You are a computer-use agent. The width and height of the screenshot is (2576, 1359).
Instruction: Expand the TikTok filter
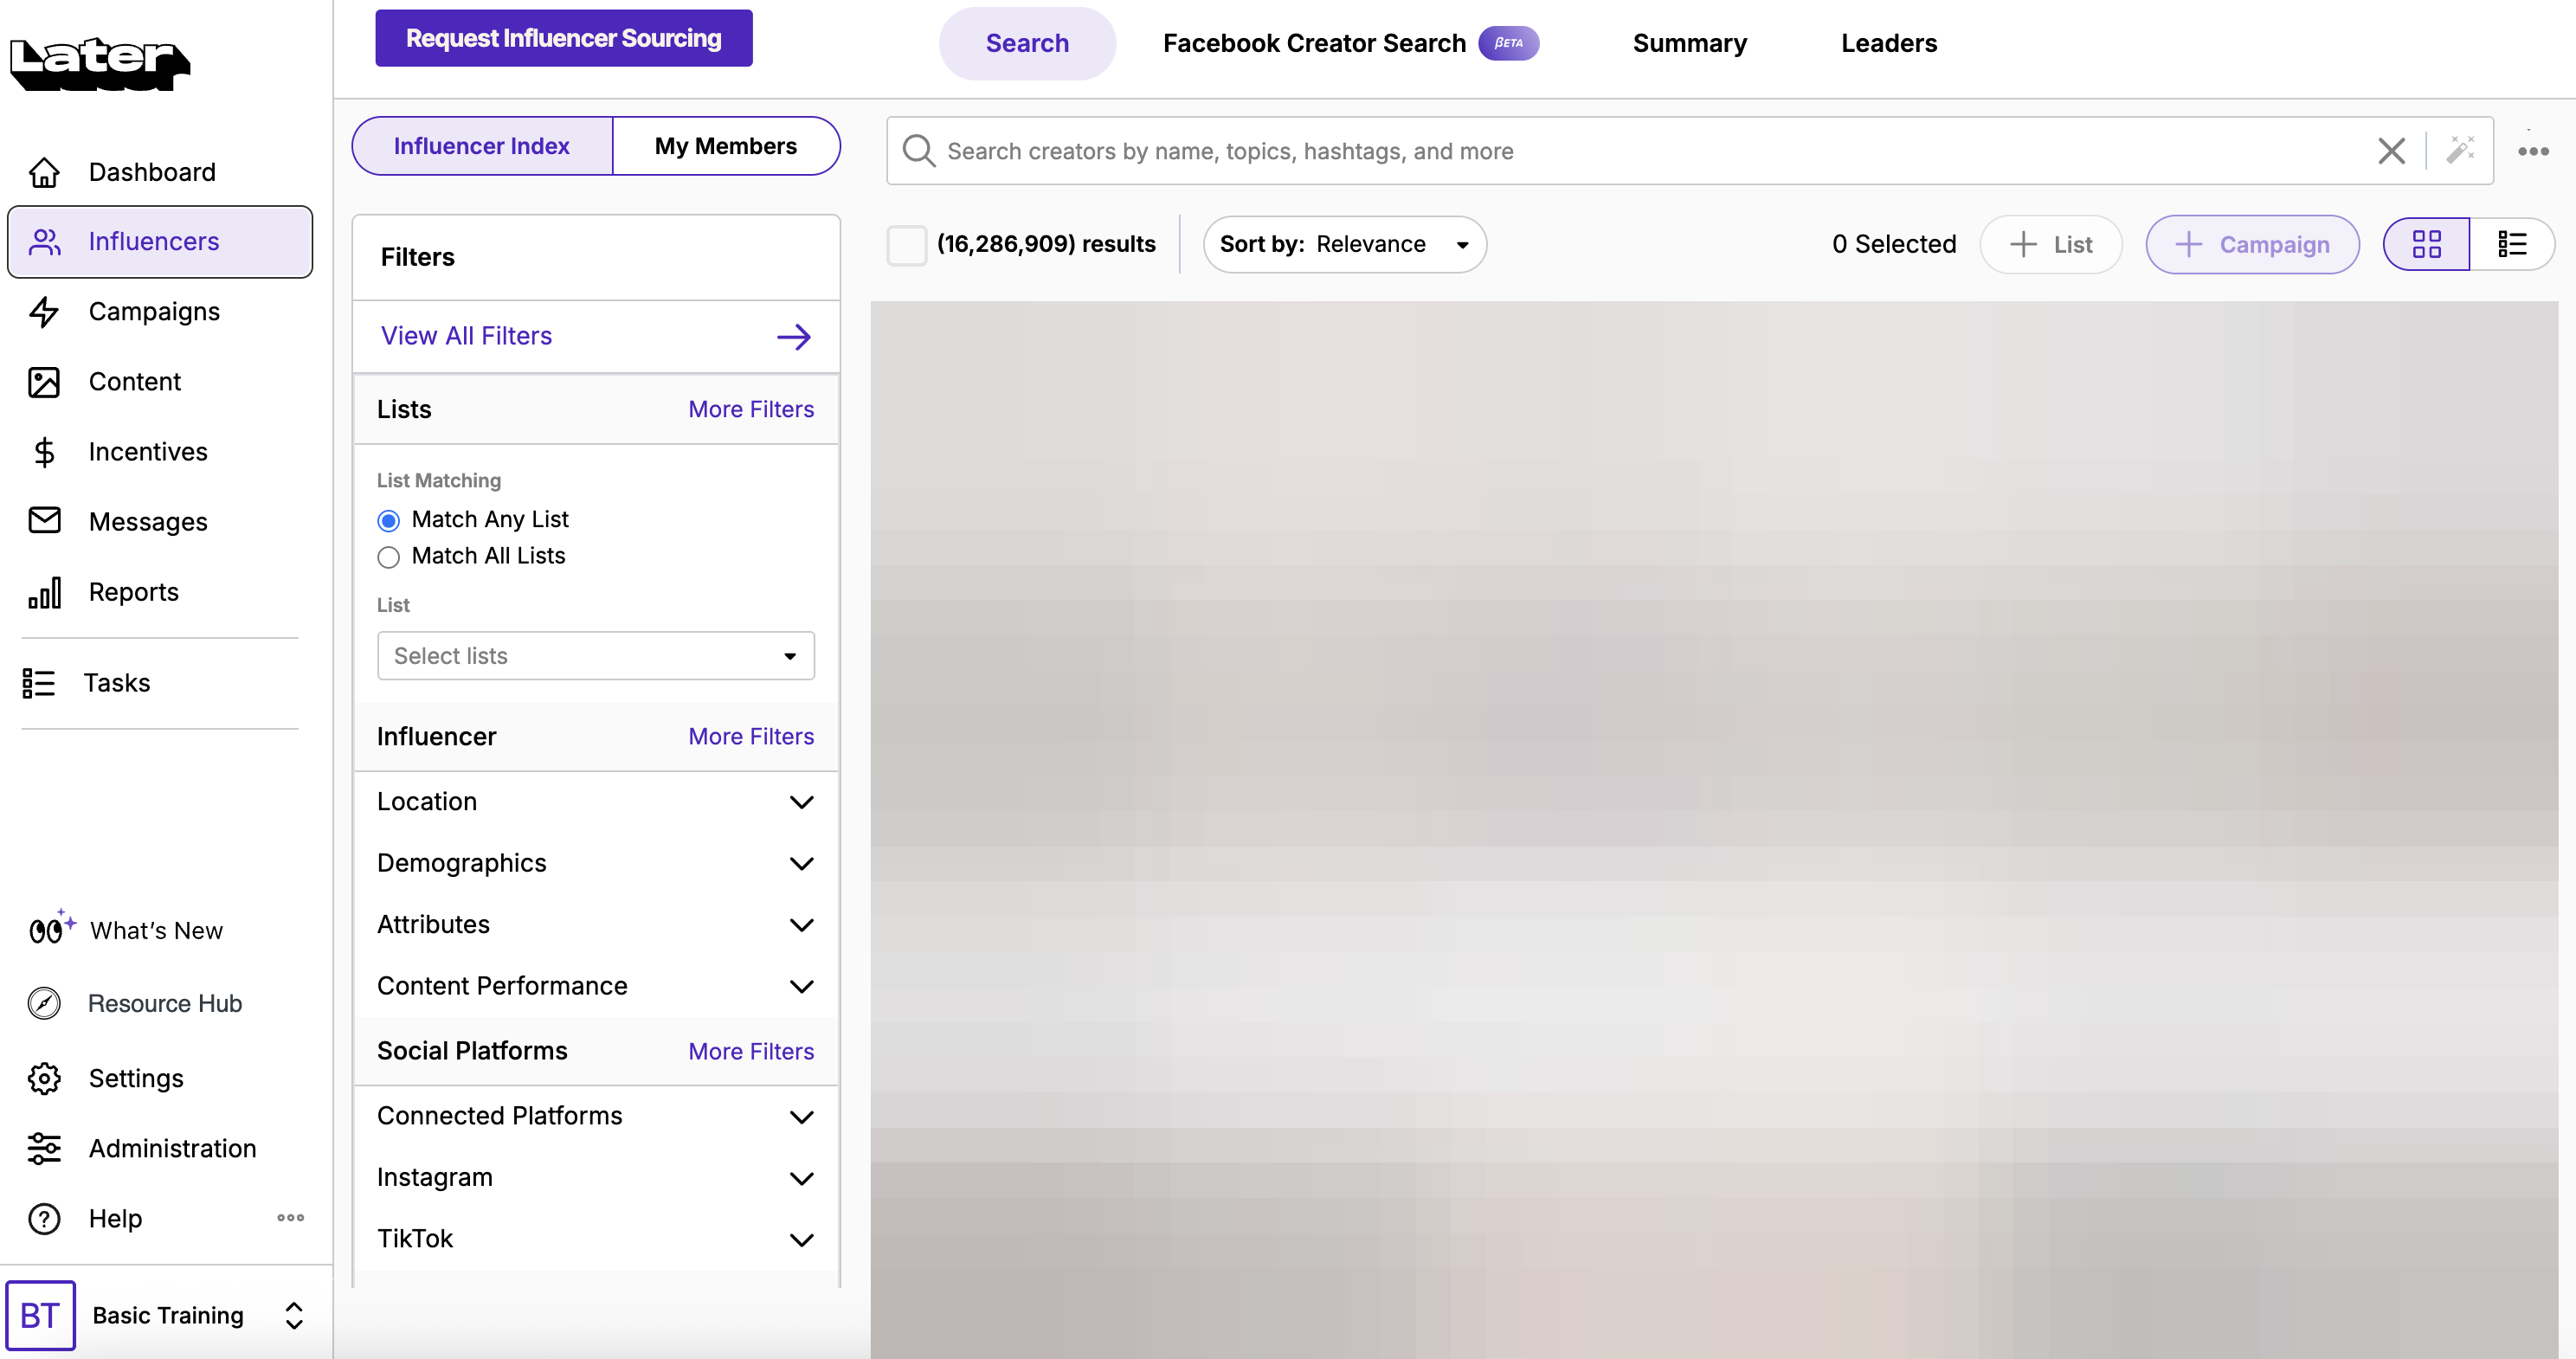coord(596,1239)
